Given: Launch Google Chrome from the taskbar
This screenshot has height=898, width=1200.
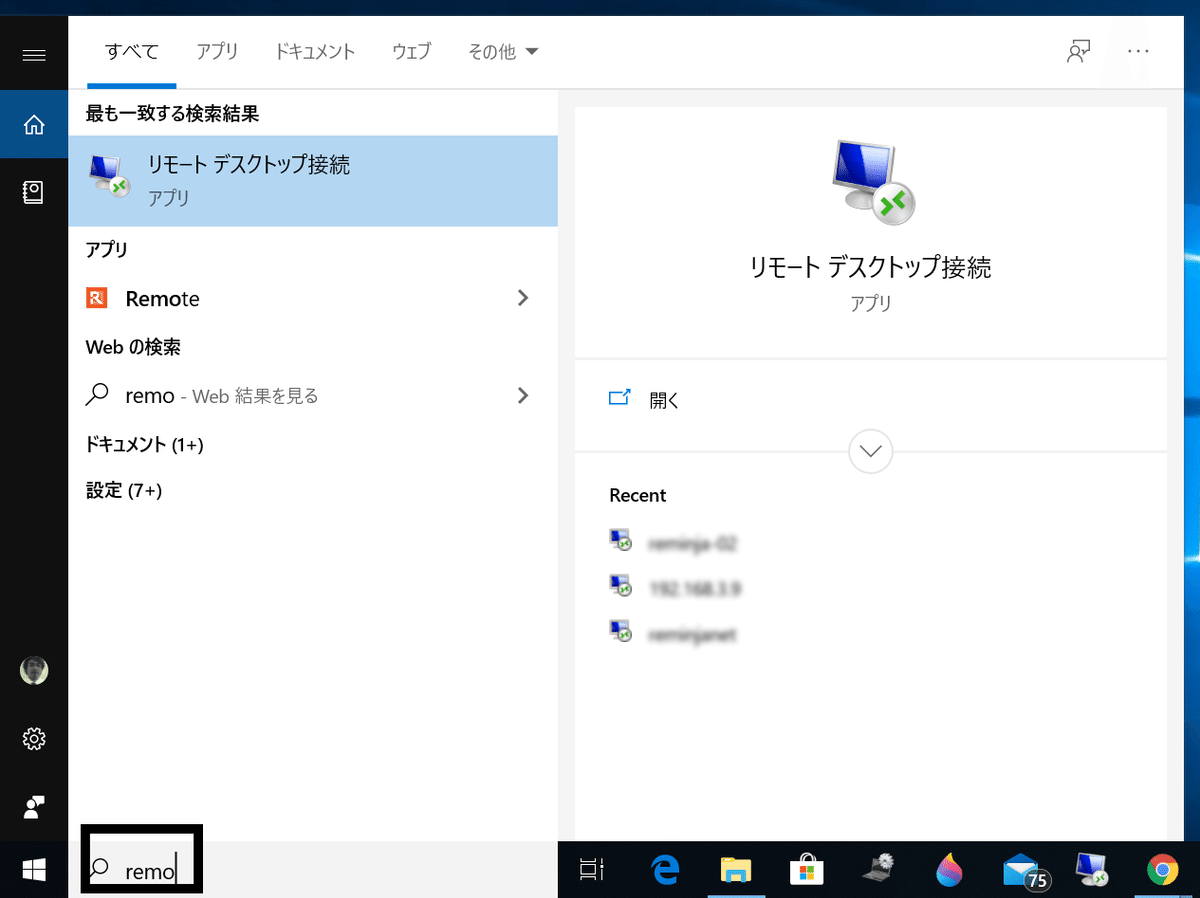Looking at the screenshot, I should [1161, 870].
